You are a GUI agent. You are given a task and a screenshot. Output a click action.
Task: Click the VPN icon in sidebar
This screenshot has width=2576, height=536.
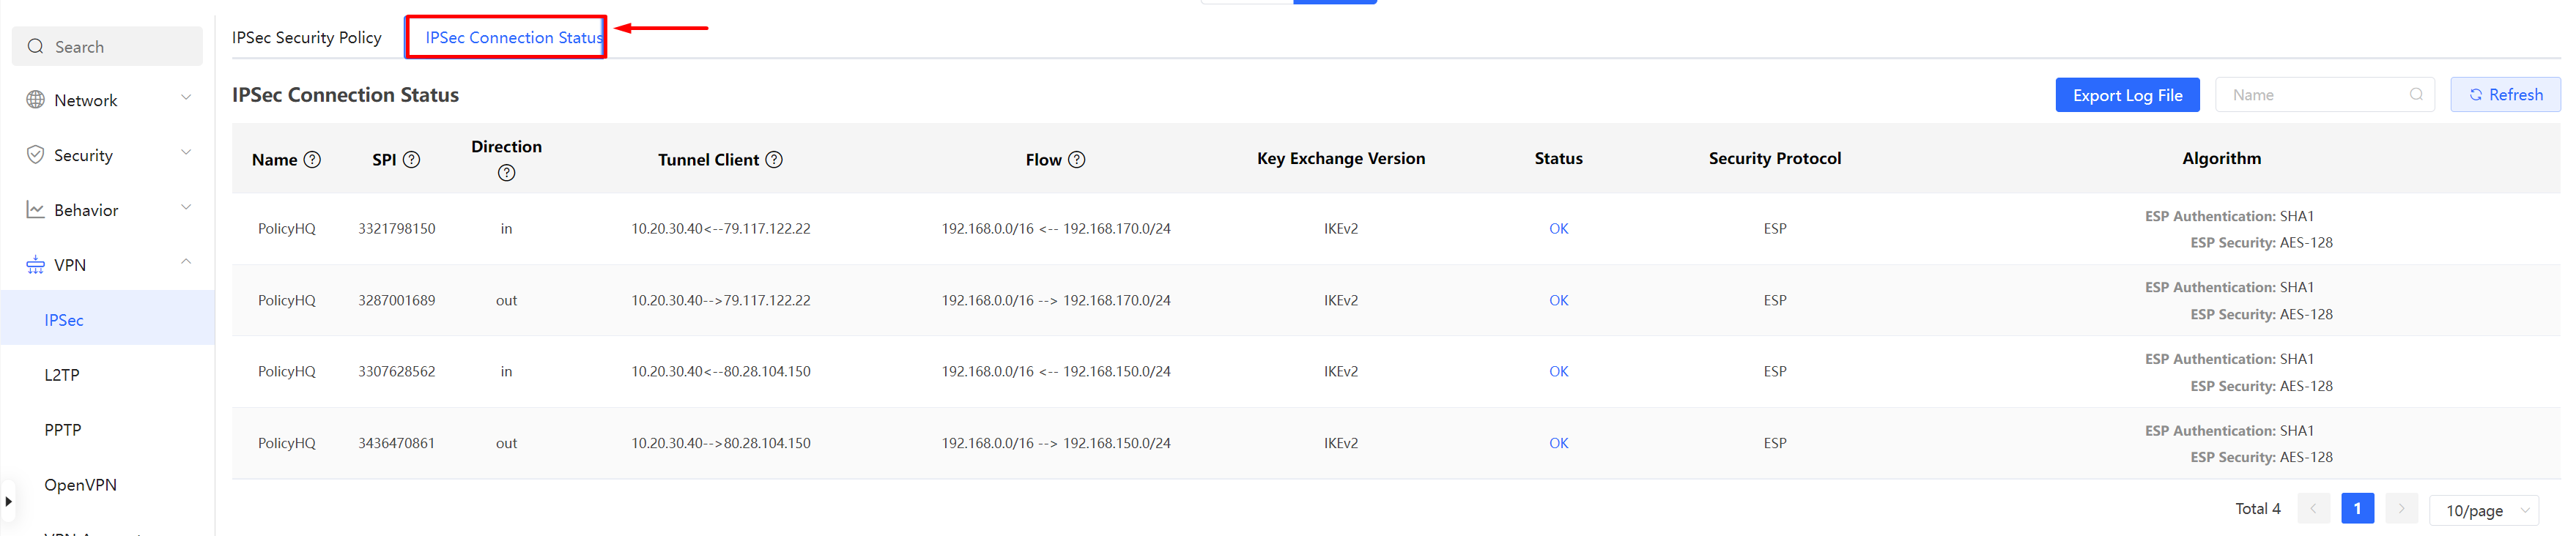pos(35,265)
